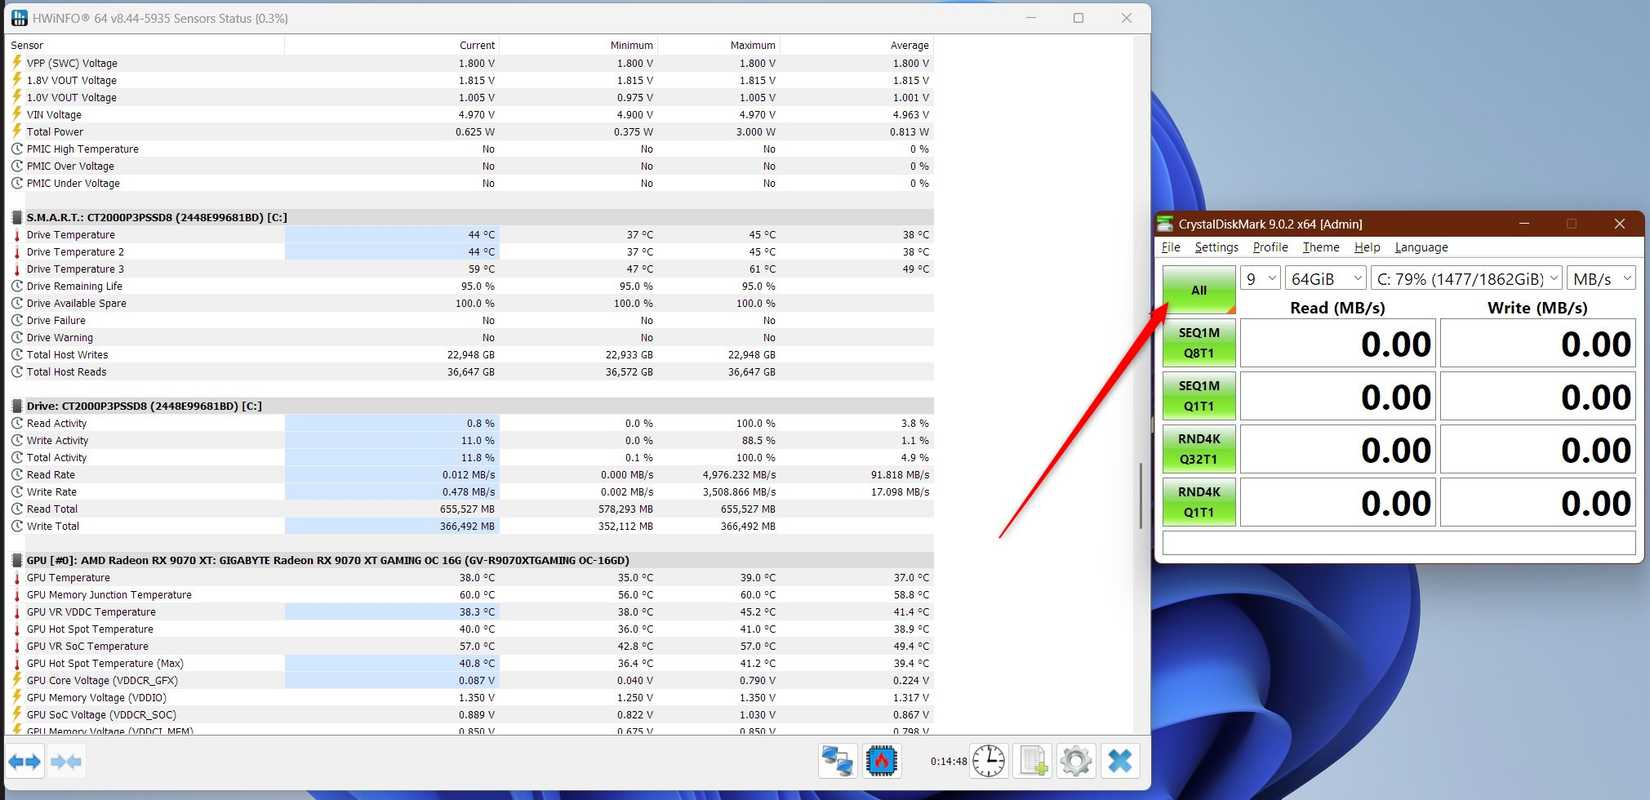Image resolution: width=1650 pixels, height=800 pixels.
Task: Run the SEQ1M Q8T1 test
Action: (x=1199, y=343)
